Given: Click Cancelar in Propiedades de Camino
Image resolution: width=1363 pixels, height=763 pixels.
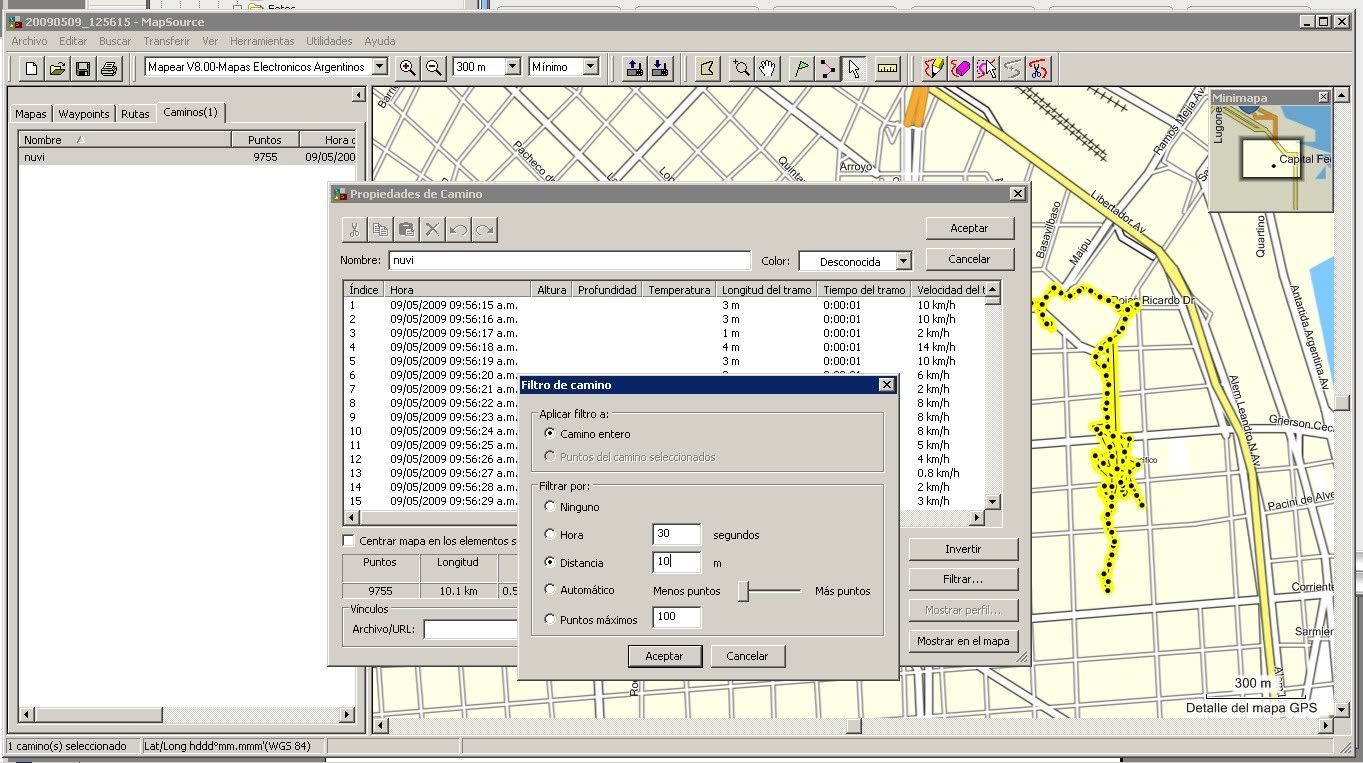Looking at the screenshot, I should point(969,259).
